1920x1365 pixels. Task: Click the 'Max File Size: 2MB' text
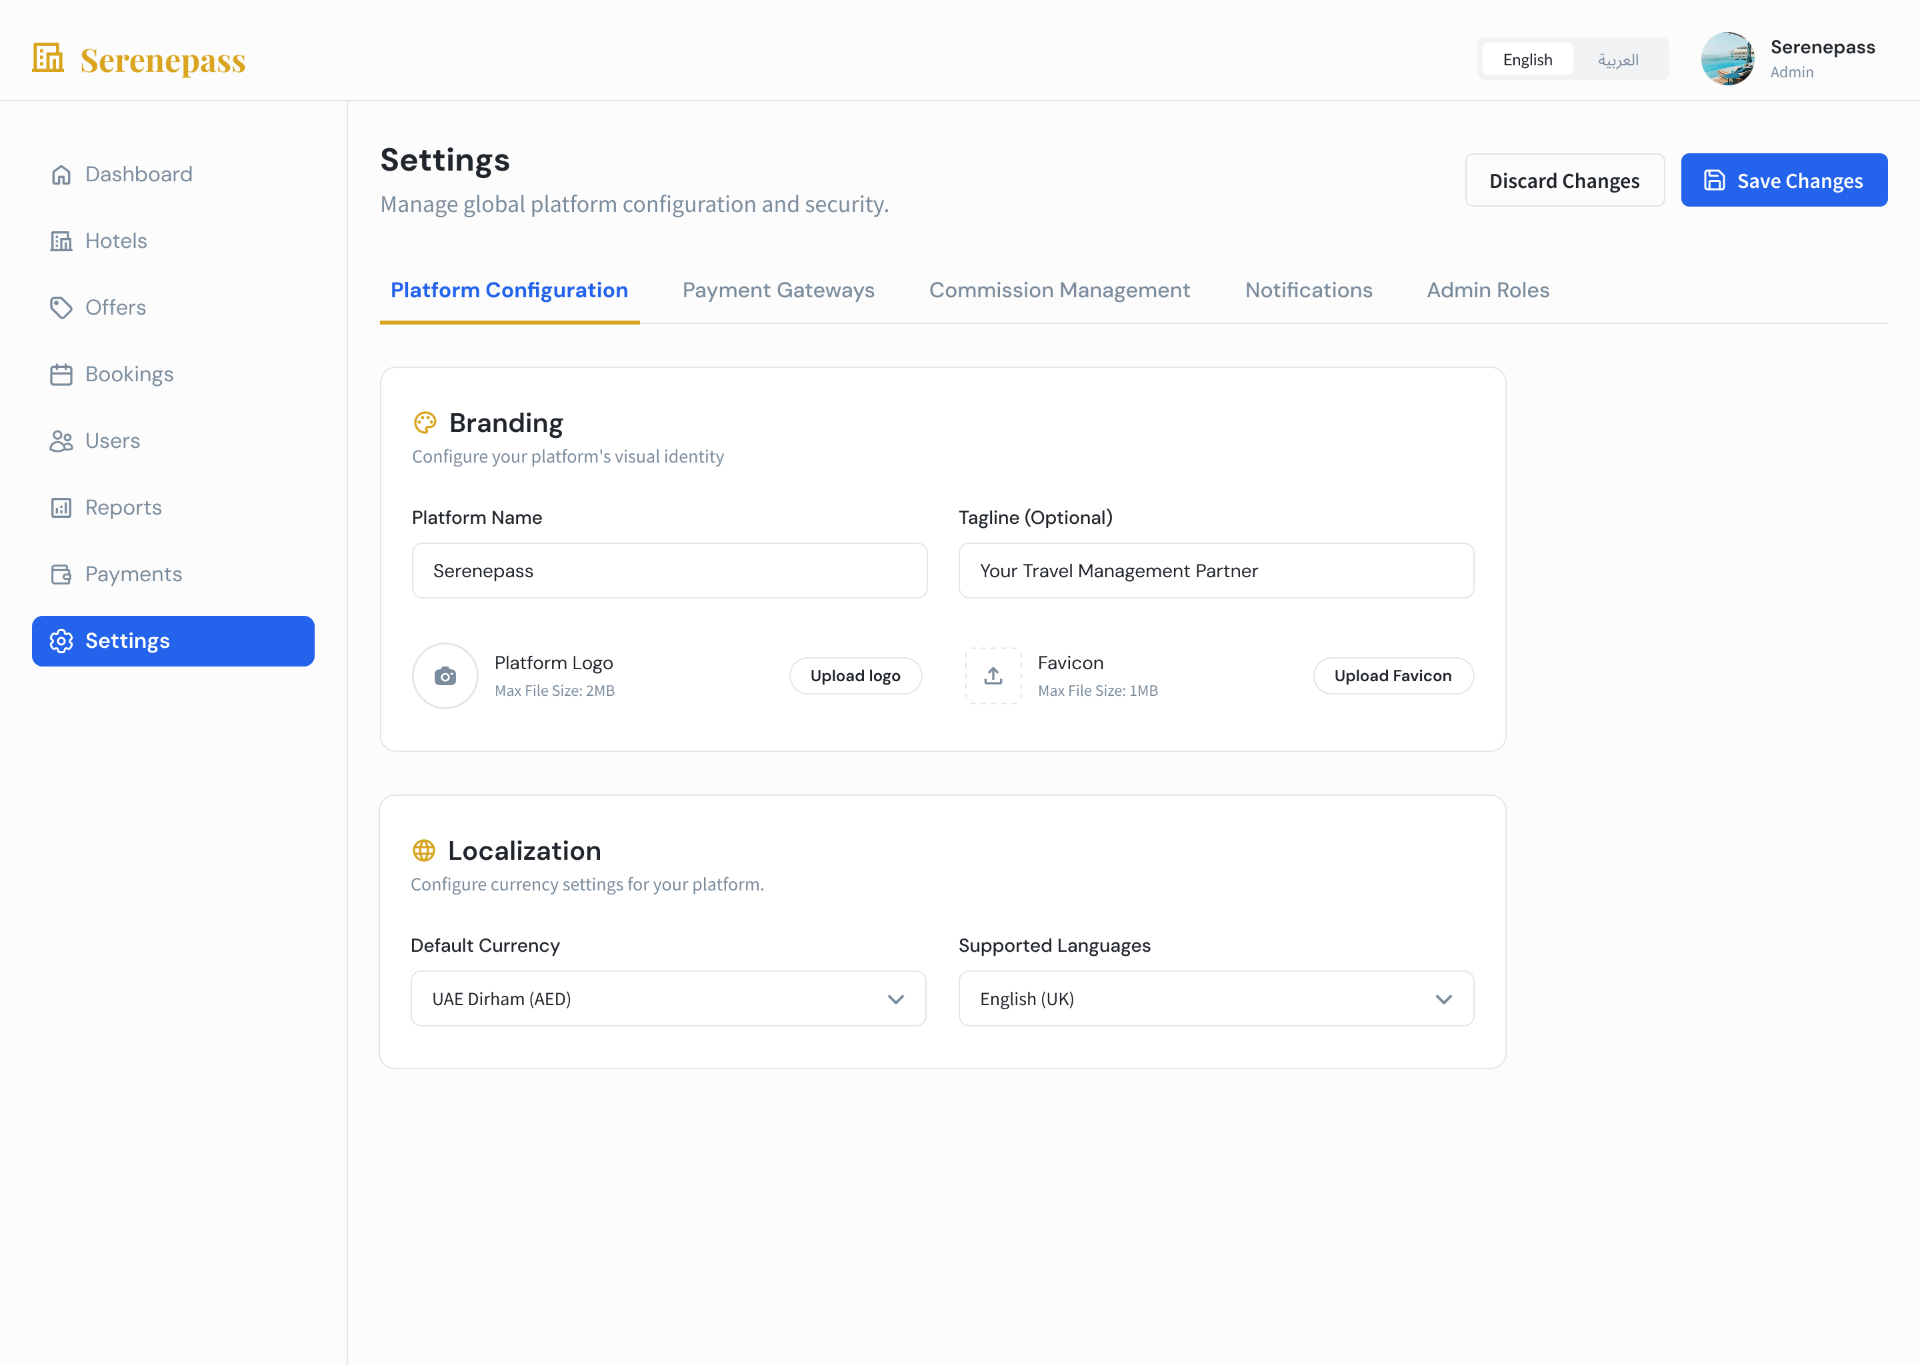pos(554,691)
